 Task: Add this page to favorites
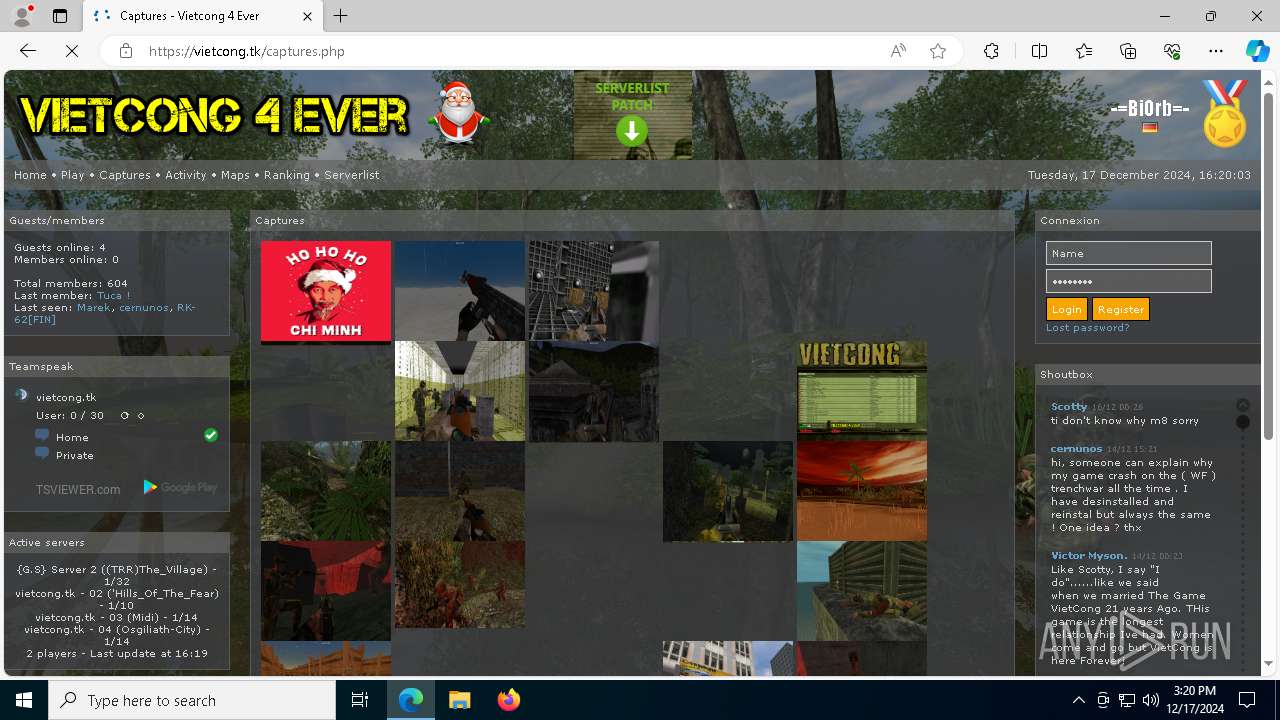pos(937,51)
